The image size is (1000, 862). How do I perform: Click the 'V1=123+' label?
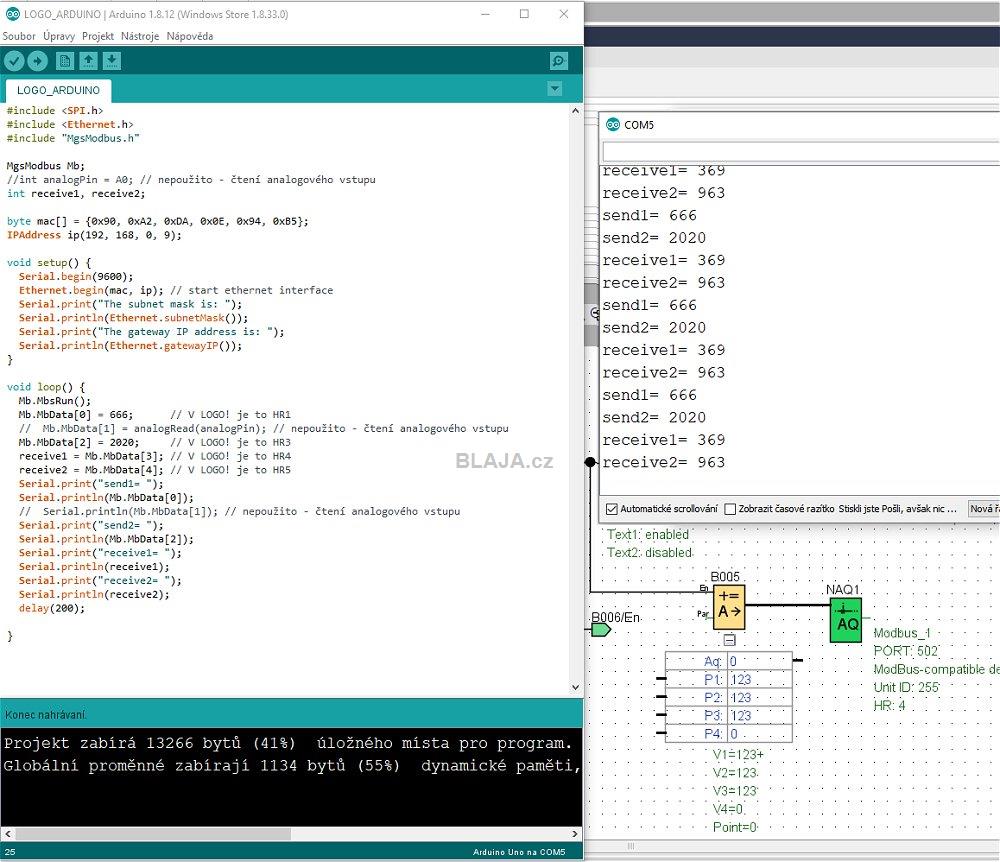click(738, 755)
